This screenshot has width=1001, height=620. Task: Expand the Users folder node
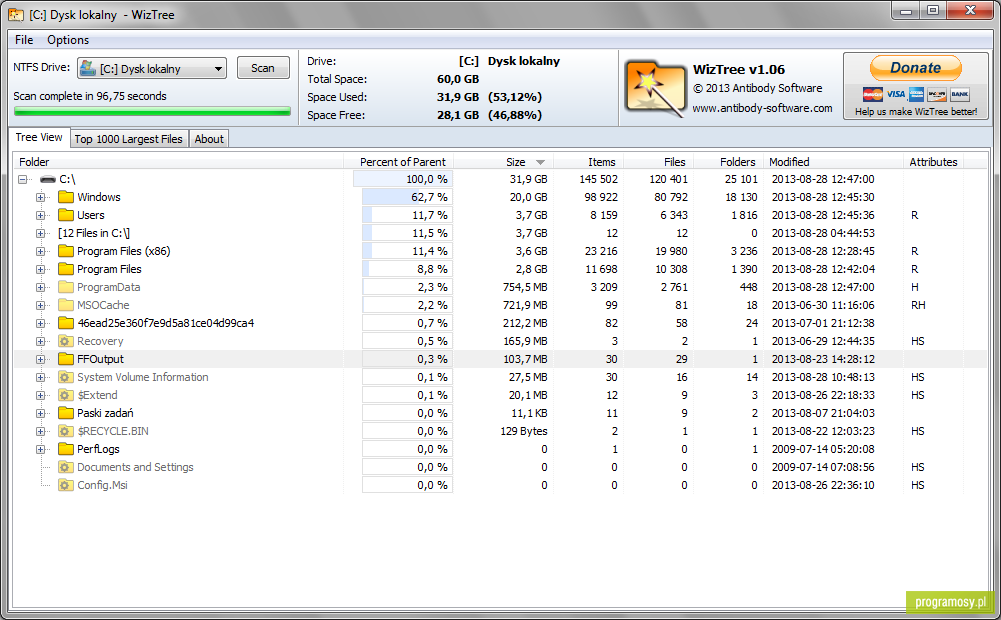pos(41,215)
